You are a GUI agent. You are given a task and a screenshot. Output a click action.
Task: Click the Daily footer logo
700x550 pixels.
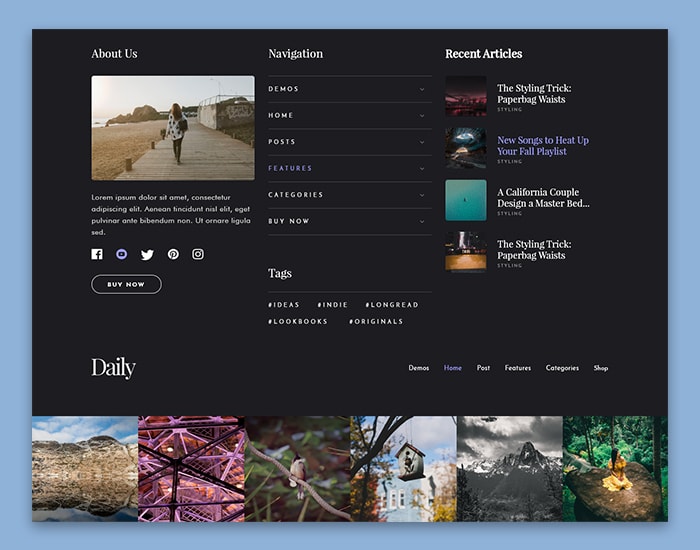pos(113,368)
